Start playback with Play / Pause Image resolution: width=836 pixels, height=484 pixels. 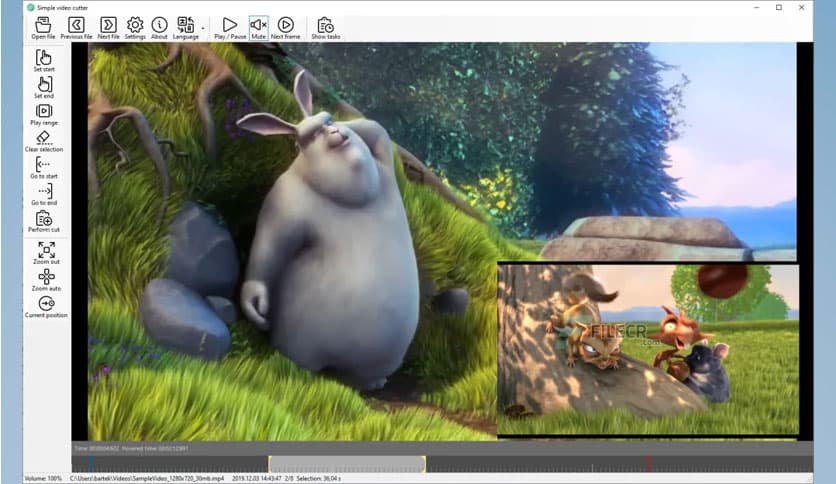230,28
